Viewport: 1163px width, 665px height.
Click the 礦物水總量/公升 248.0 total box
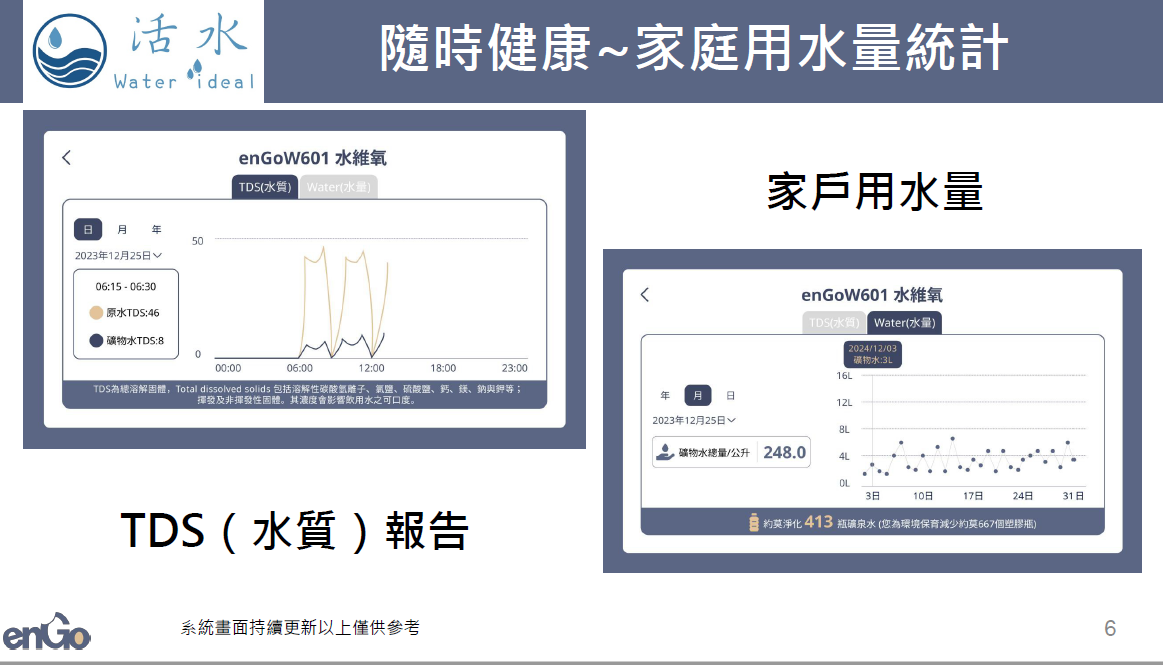[731, 452]
